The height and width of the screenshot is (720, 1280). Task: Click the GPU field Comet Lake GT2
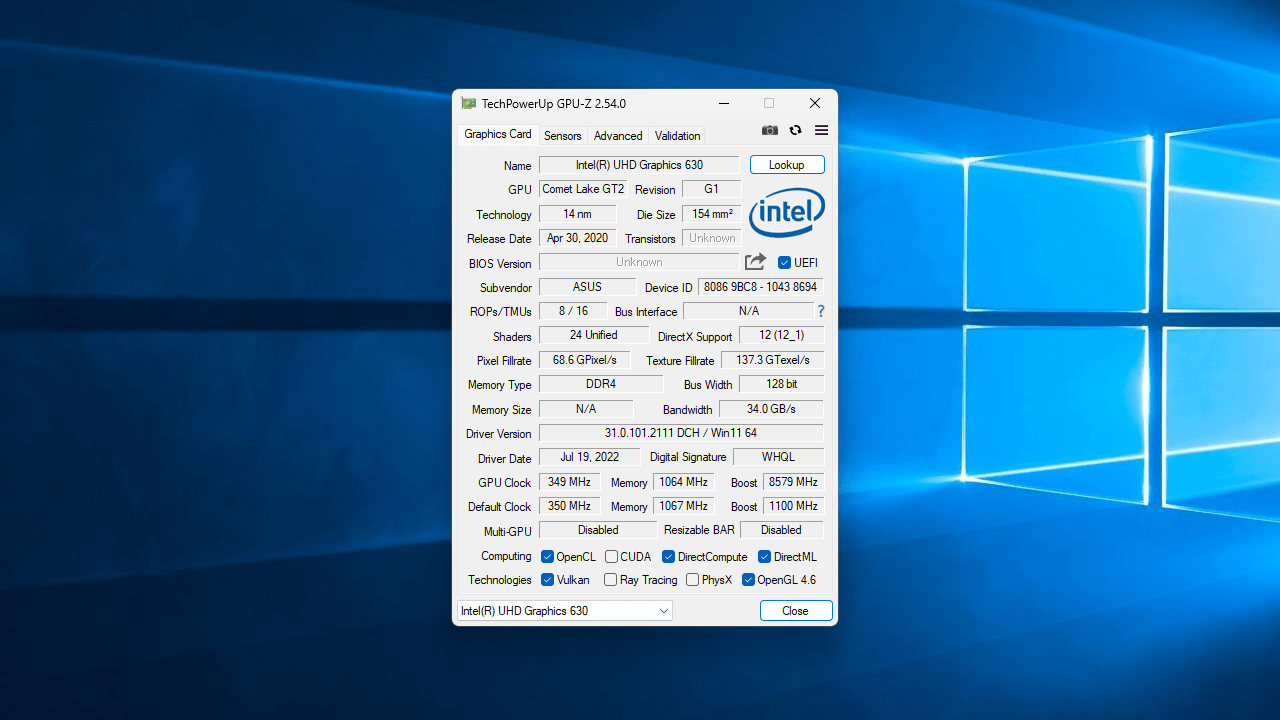583,189
